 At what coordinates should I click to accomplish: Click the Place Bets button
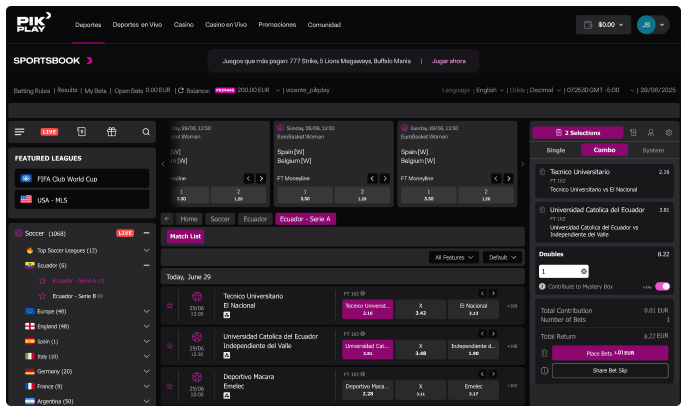click(610, 353)
